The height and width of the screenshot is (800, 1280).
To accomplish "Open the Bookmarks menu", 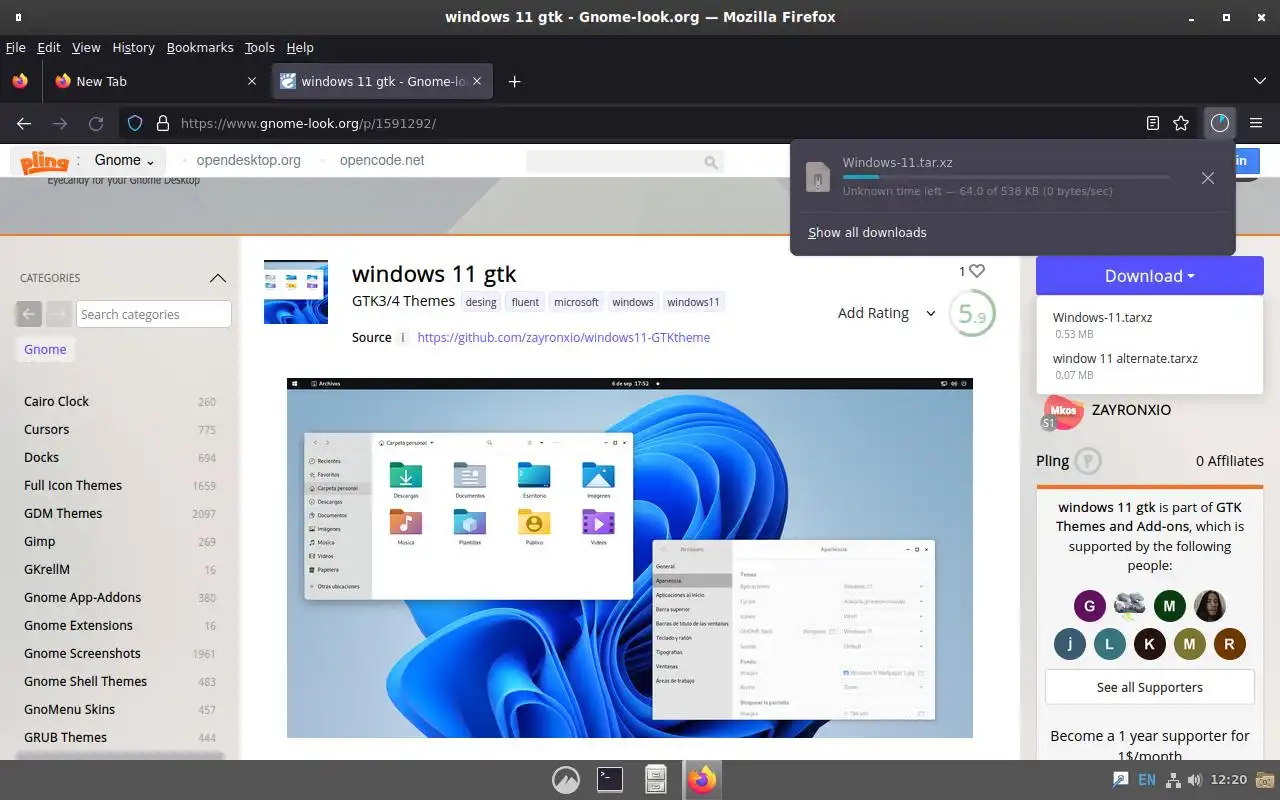I will (x=200, y=47).
